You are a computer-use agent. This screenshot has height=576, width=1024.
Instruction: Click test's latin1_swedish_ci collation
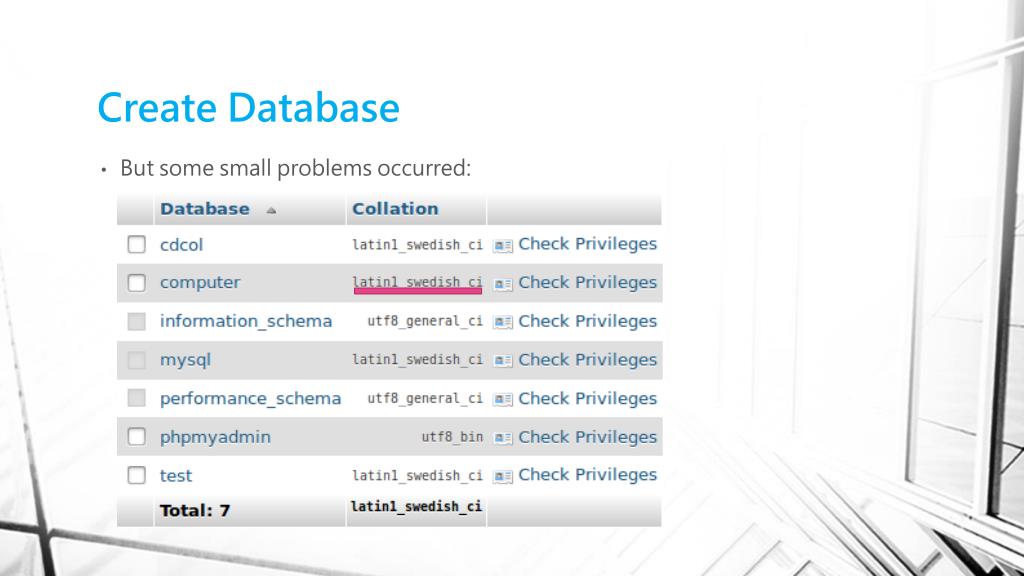pos(417,475)
